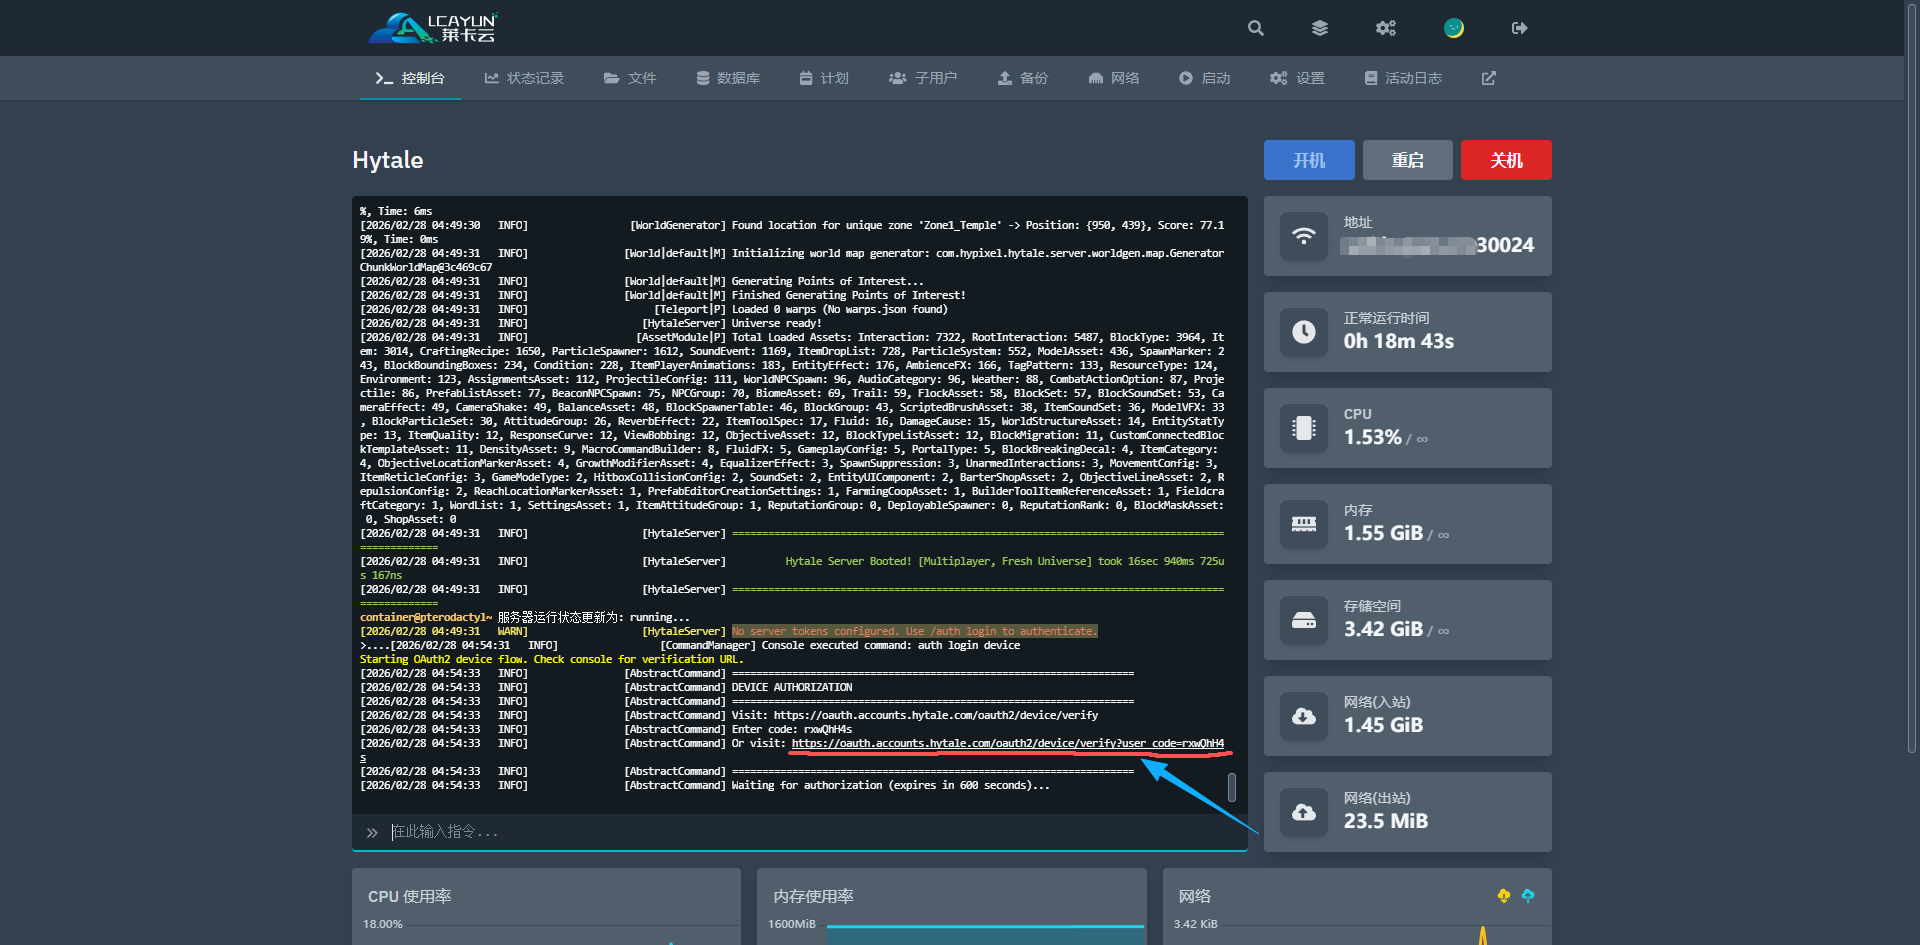The height and width of the screenshot is (945, 1920).
Task: Click the console scrollbar thumb
Action: pos(1231,787)
